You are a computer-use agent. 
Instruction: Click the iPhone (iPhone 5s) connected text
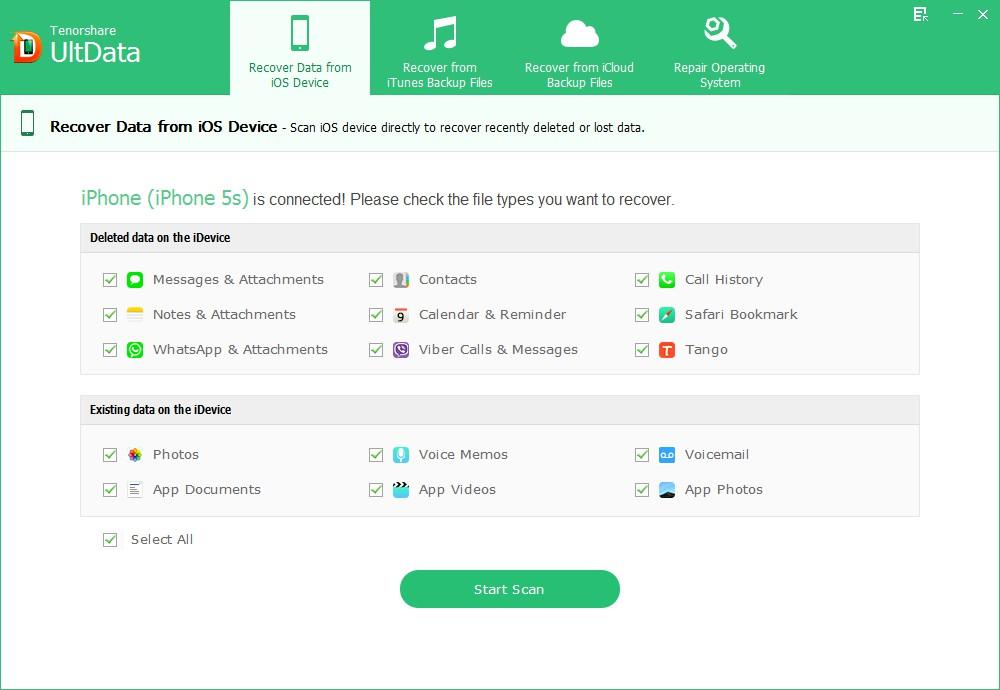click(165, 198)
